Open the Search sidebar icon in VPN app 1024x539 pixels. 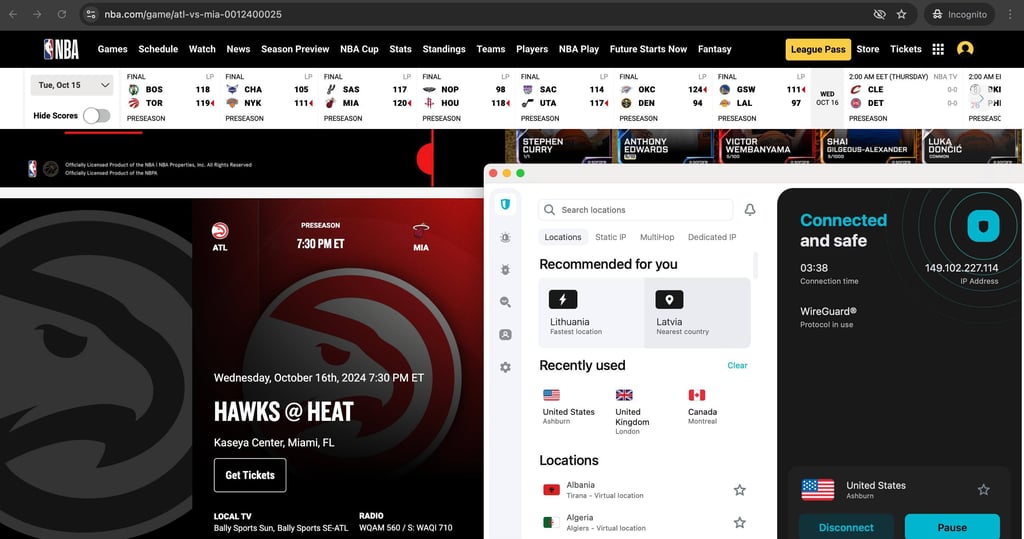click(x=505, y=302)
